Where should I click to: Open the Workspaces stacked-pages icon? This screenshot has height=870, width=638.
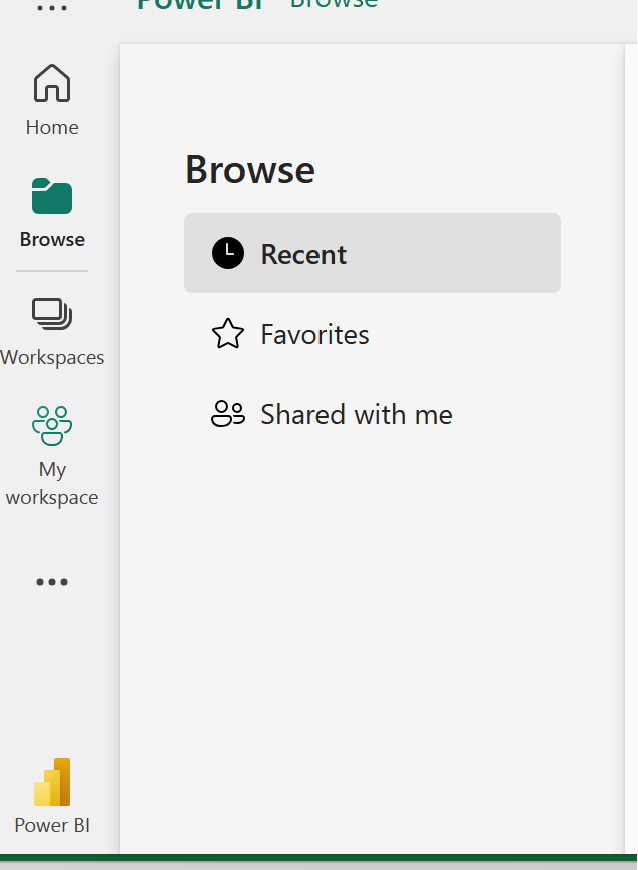52,314
